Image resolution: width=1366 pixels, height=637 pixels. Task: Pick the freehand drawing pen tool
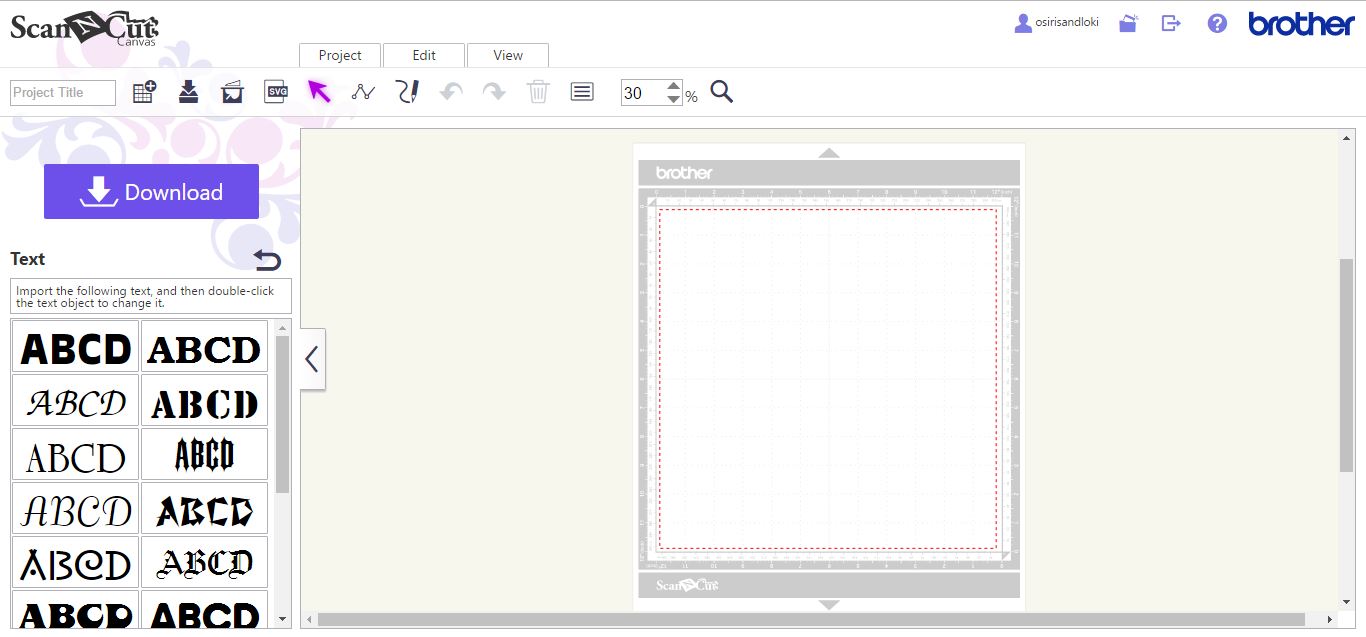[407, 91]
